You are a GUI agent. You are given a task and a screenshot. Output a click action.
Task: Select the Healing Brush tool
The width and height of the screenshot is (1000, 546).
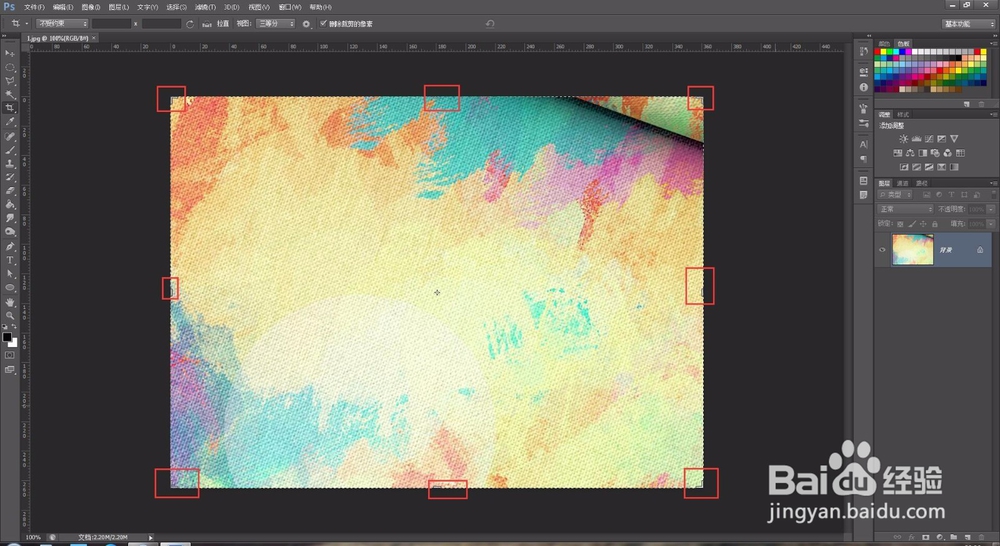(x=10, y=136)
